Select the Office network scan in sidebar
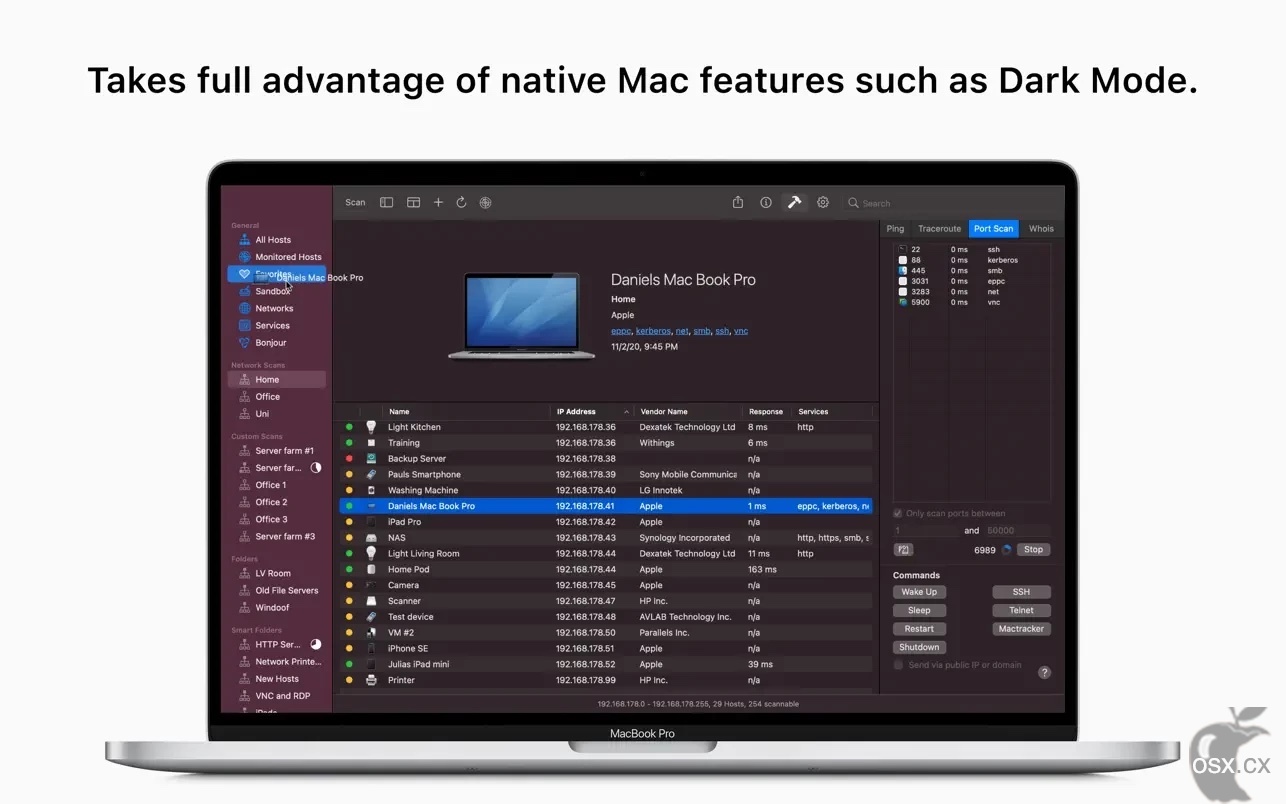This screenshot has width=1286, height=804. coord(277,397)
